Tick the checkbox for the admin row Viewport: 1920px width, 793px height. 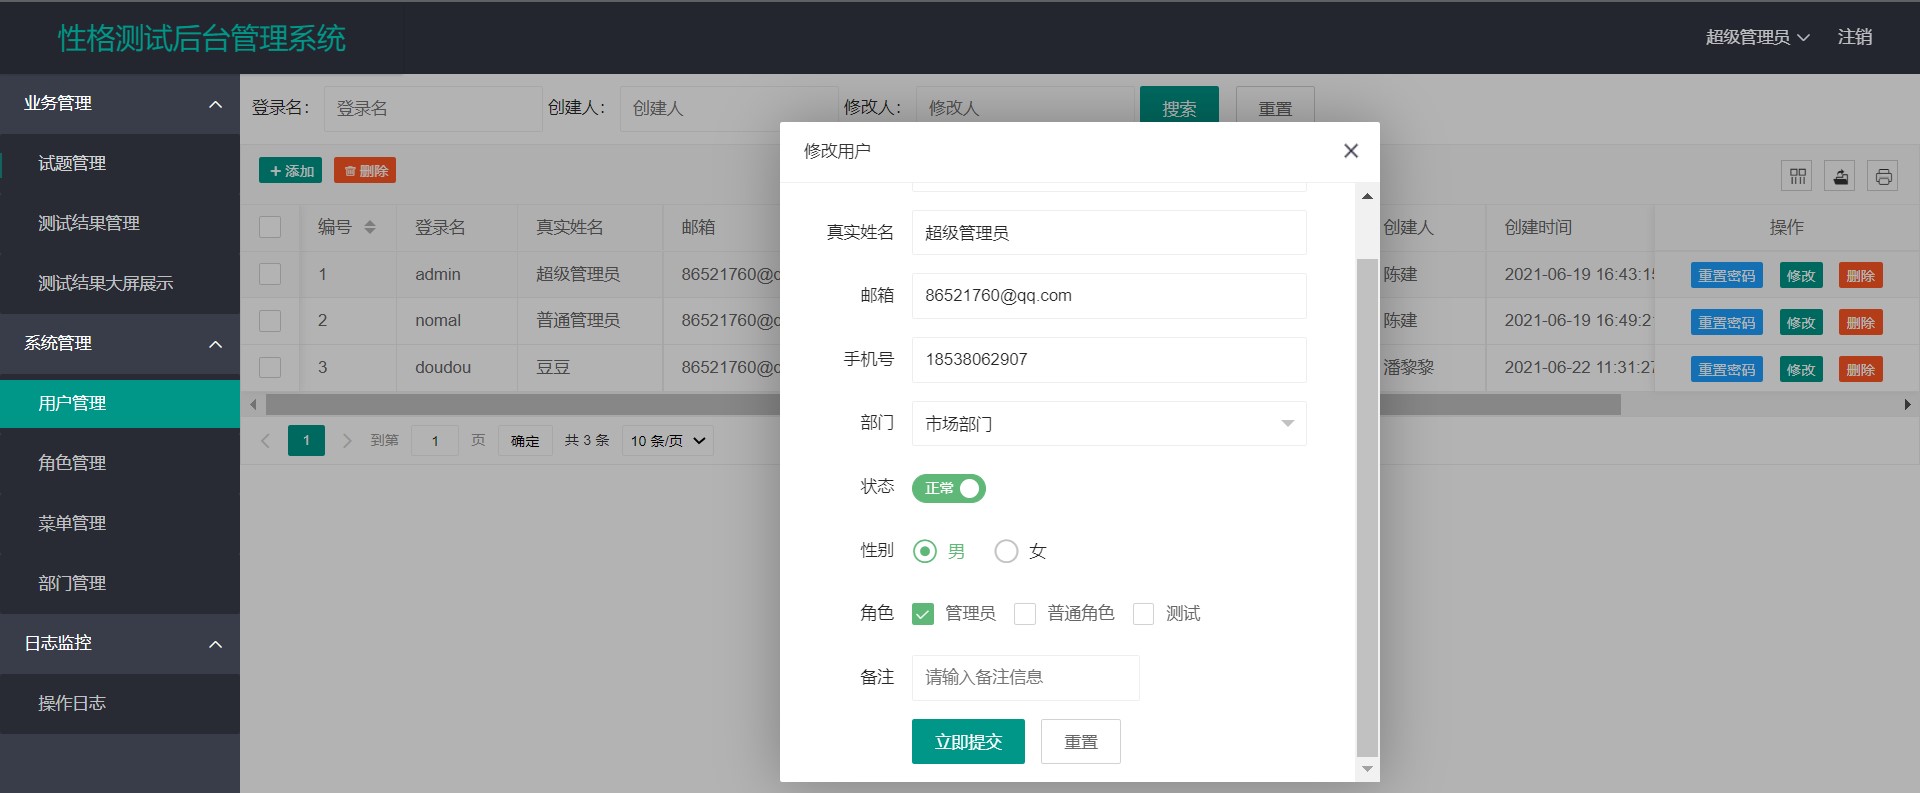[x=270, y=274]
